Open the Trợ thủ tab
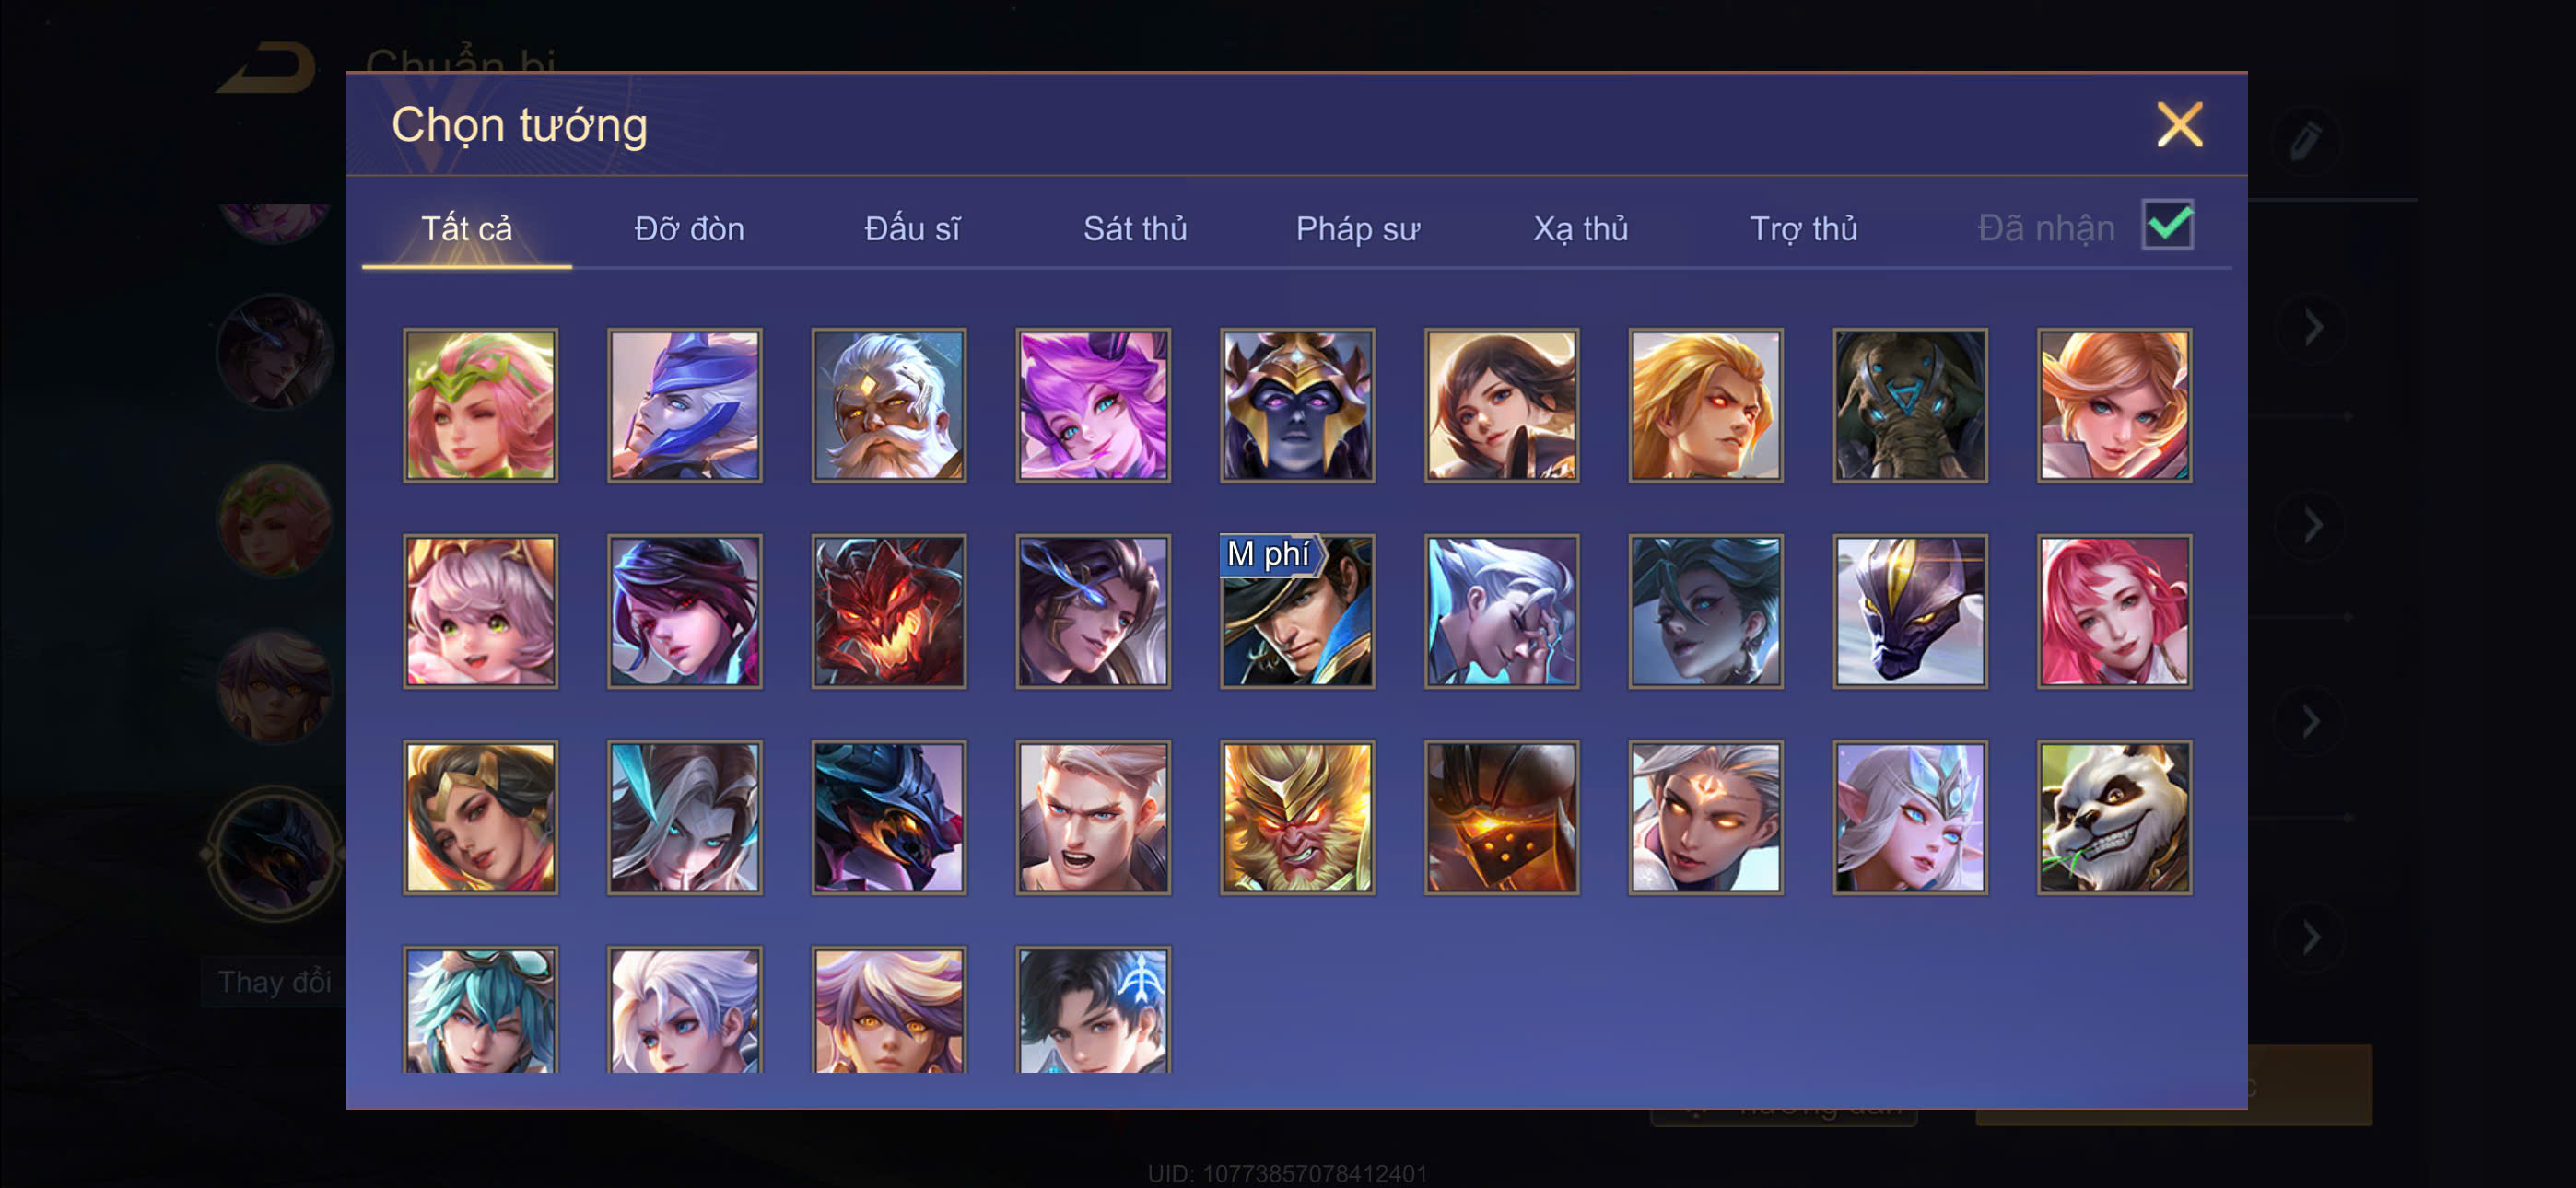 click(x=1803, y=229)
